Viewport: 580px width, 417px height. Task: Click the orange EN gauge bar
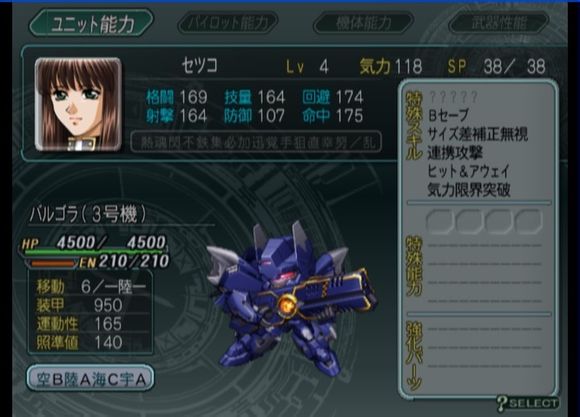tap(52, 263)
